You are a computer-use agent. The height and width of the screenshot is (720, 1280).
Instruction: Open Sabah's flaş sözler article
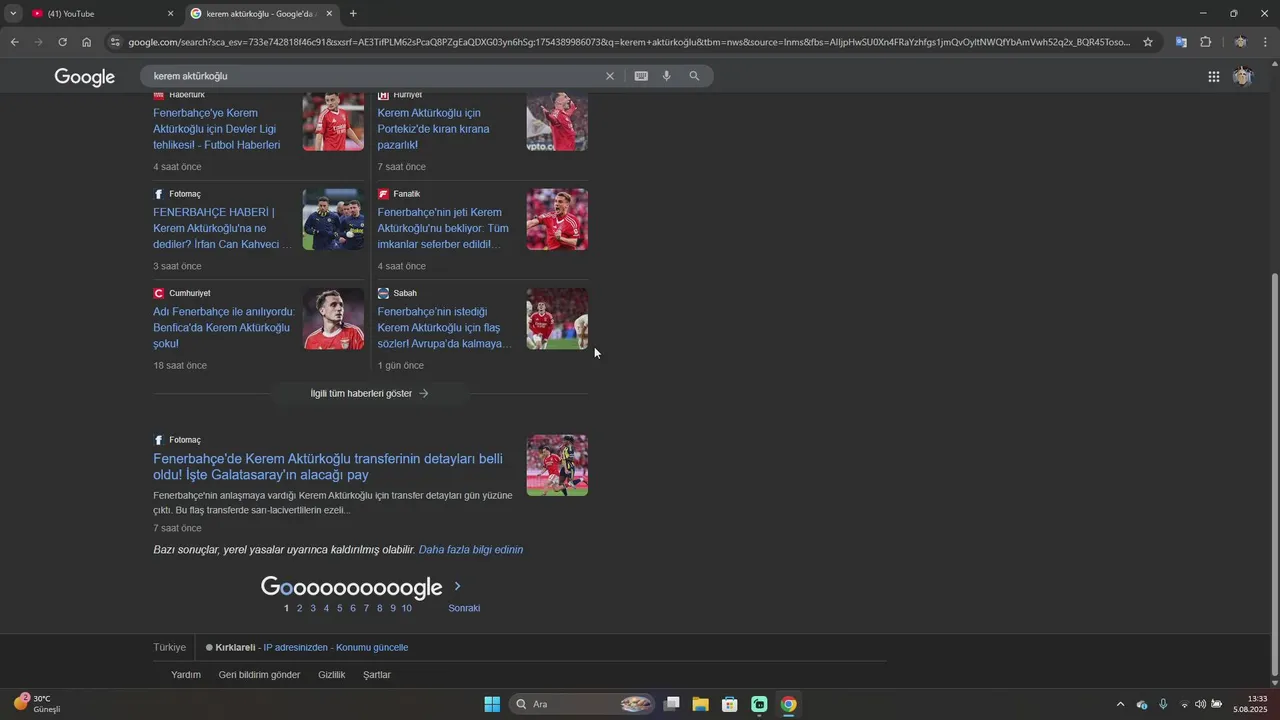[x=444, y=327]
